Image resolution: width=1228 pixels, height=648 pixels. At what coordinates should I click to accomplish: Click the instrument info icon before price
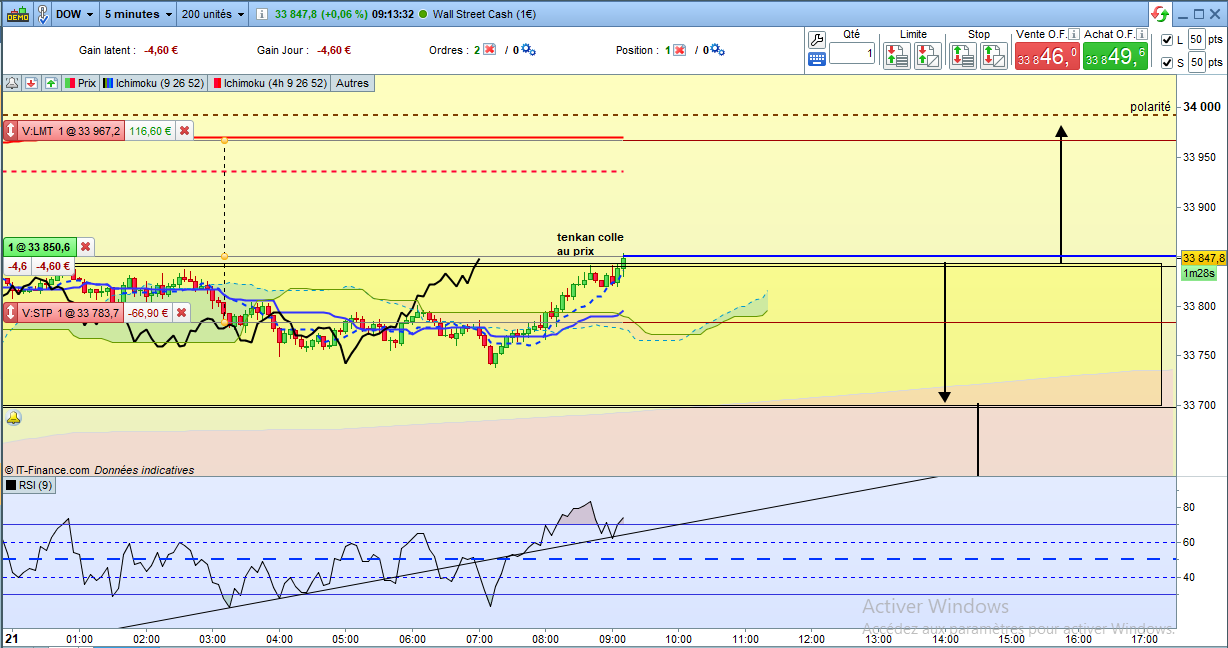261,14
